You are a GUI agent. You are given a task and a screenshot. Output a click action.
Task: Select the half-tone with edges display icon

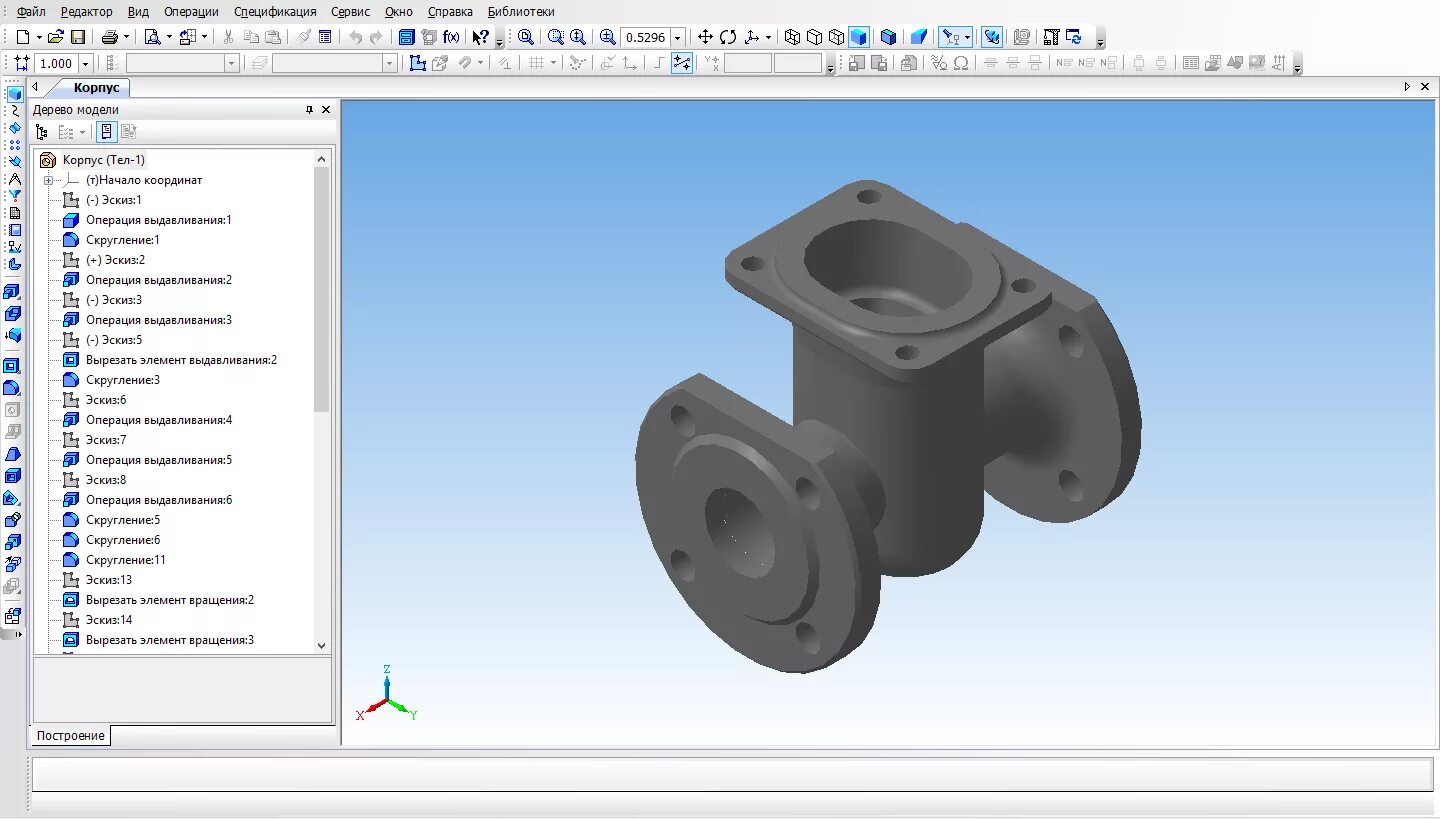[888, 37]
